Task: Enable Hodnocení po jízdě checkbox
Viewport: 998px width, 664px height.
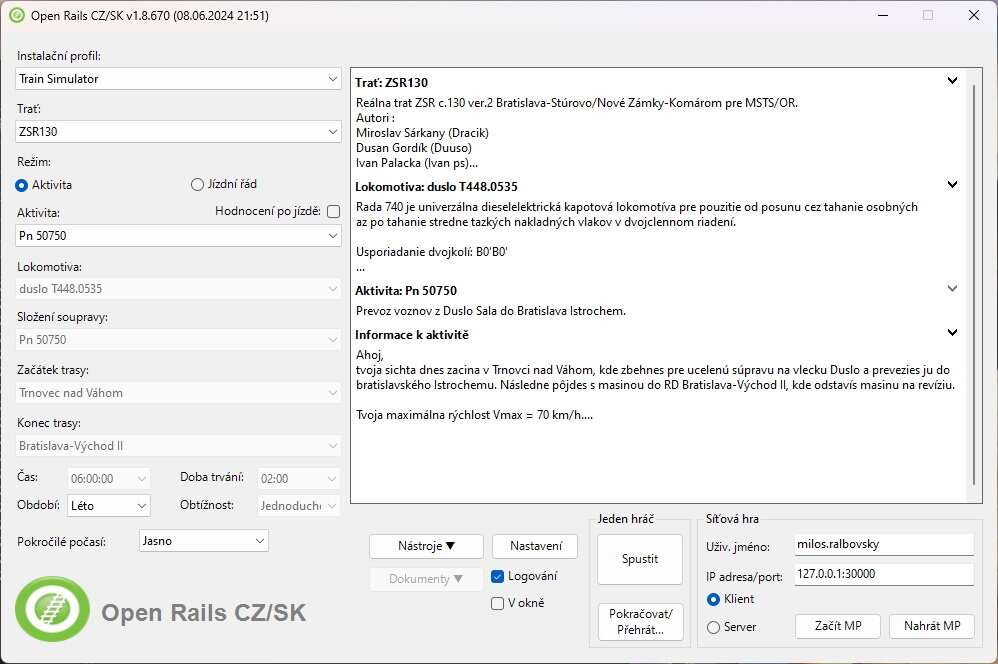Action: [x=334, y=211]
